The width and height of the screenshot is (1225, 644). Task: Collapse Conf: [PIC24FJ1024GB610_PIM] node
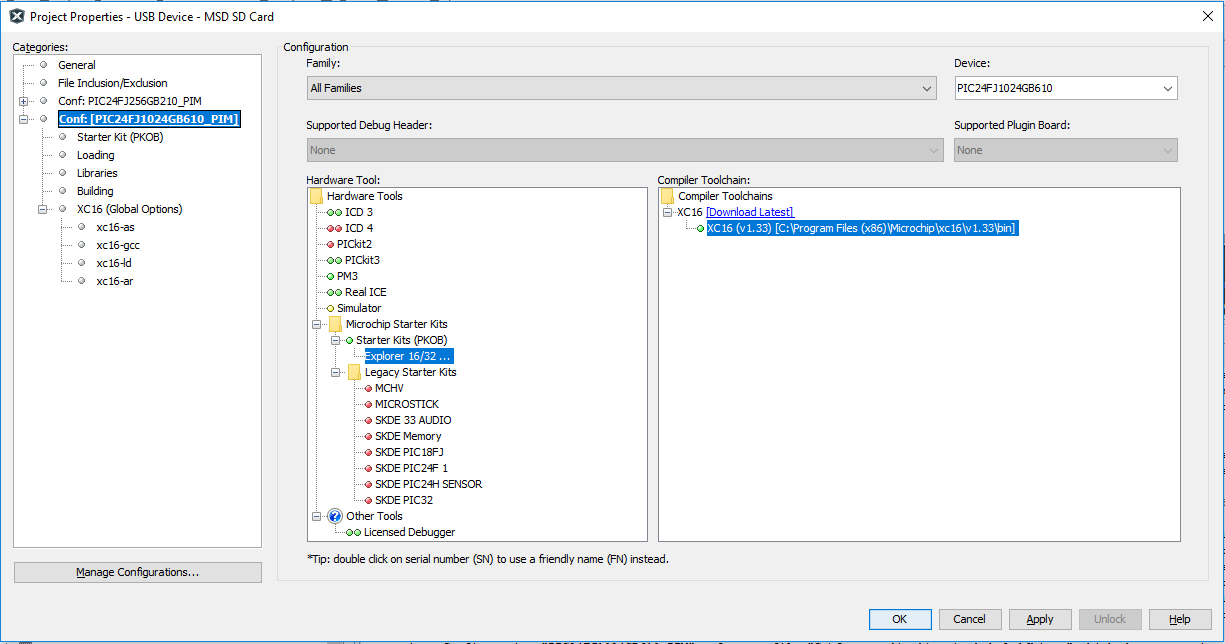pos(23,120)
